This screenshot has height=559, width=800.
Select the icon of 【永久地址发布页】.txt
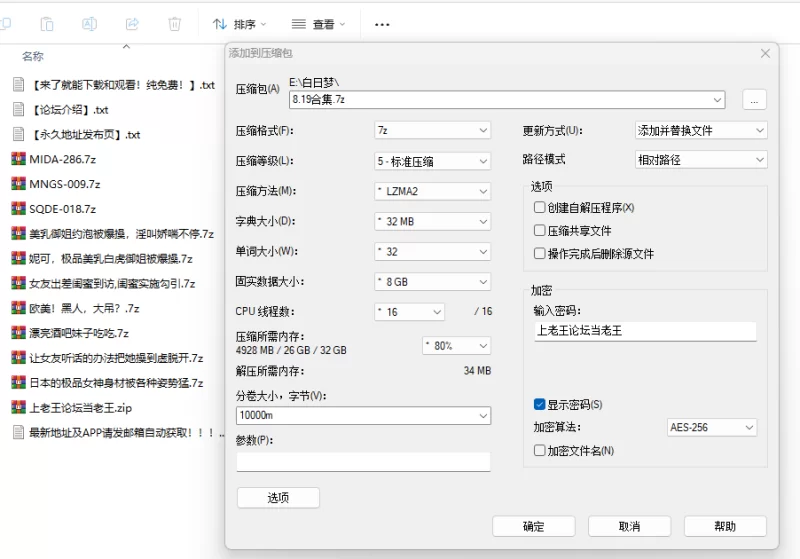(x=18, y=134)
